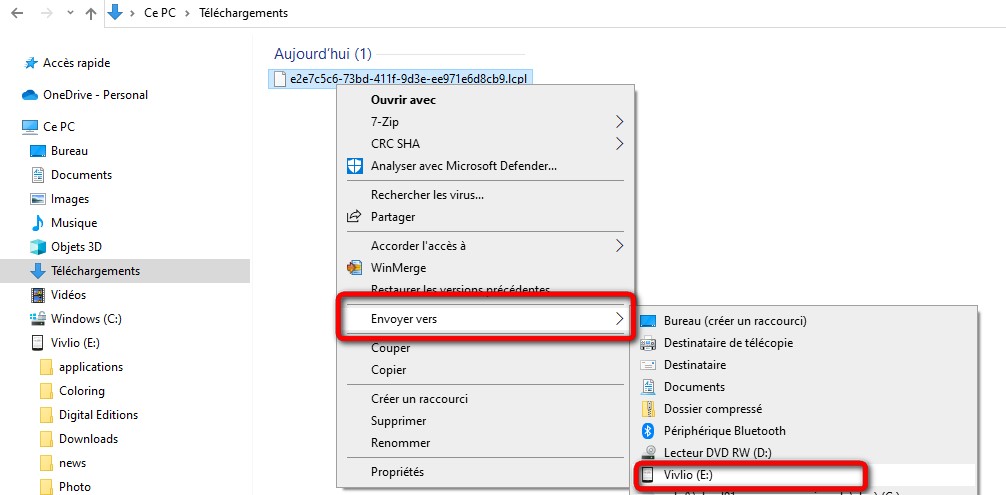The width and height of the screenshot is (1006, 495).
Task: Expand the 7-Zip submenu arrow
Action: [620, 121]
